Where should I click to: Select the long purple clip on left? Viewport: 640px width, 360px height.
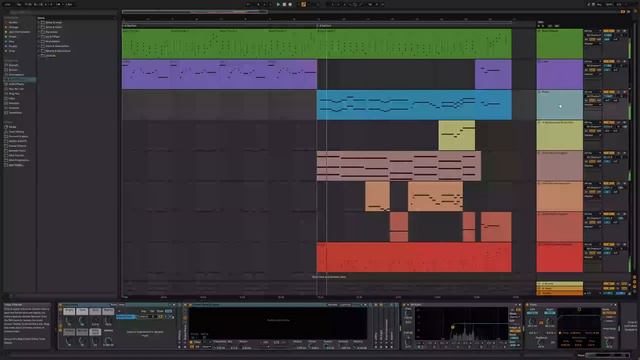point(219,74)
